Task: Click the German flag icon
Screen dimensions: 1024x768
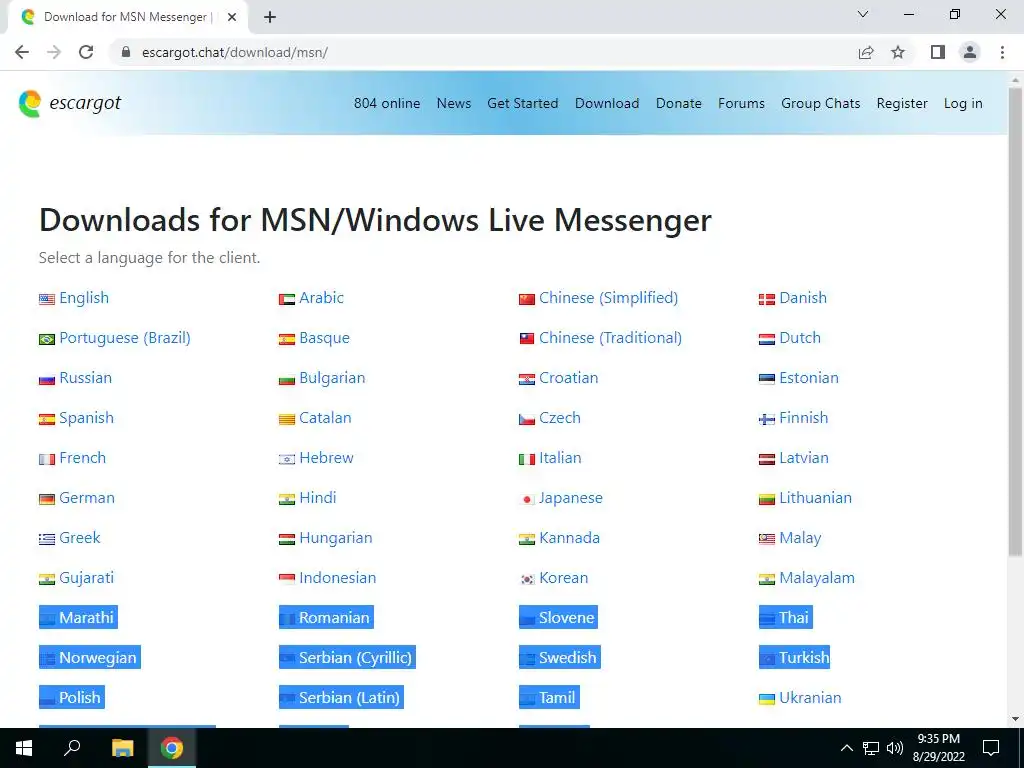Action: pyautogui.click(x=47, y=499)
